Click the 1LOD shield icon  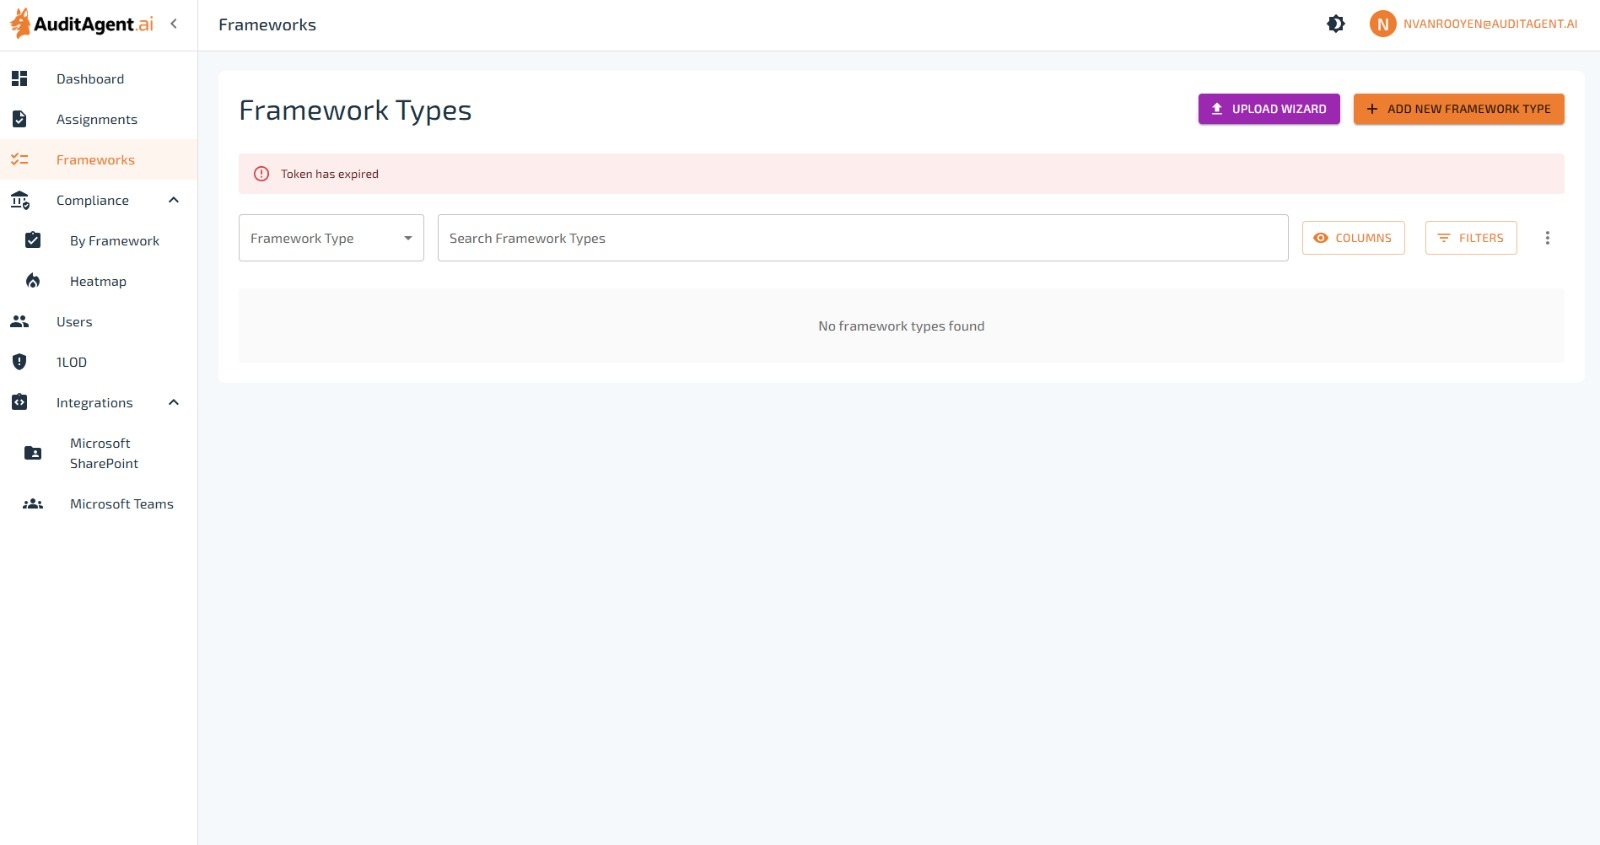[x=20, y=362]
